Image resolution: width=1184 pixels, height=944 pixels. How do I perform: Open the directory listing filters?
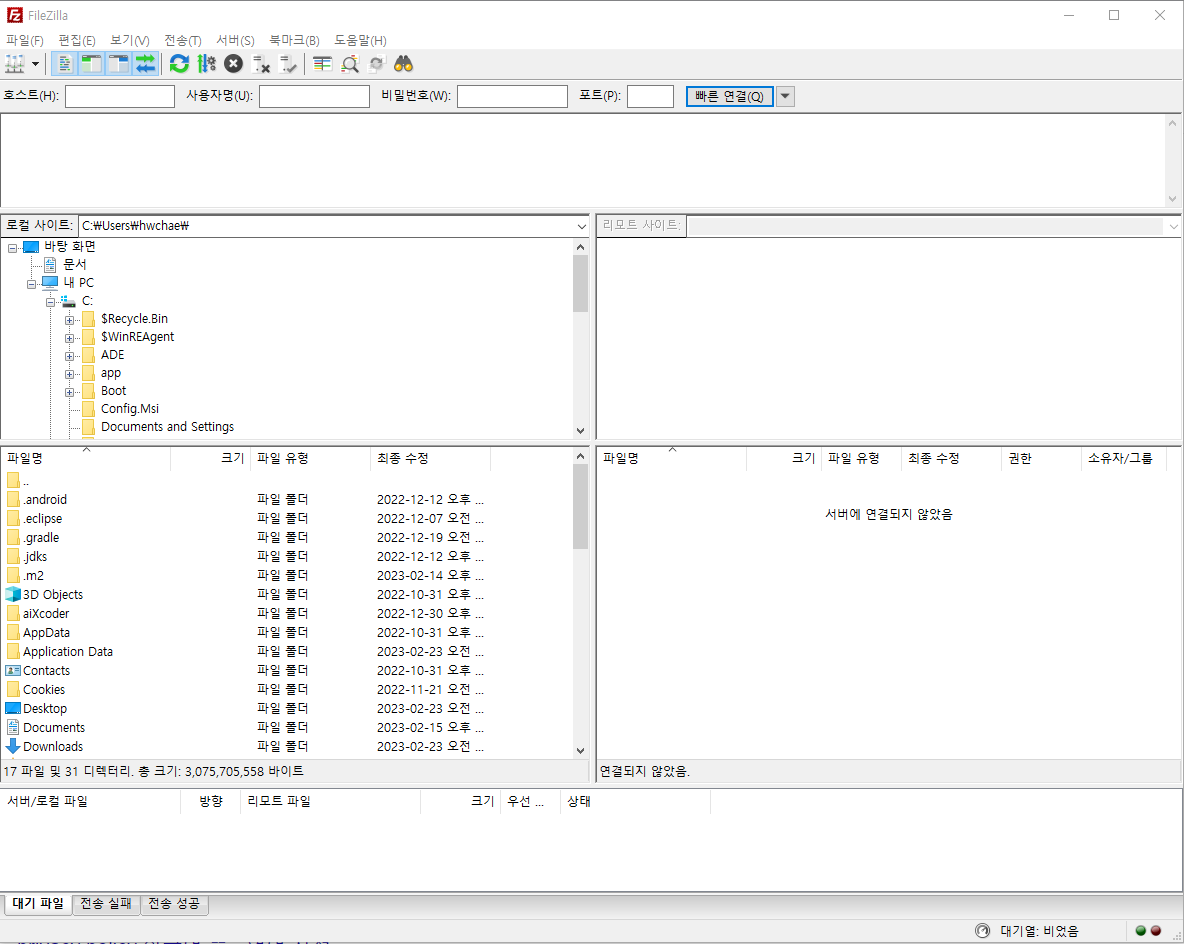(x=321, y=63)
